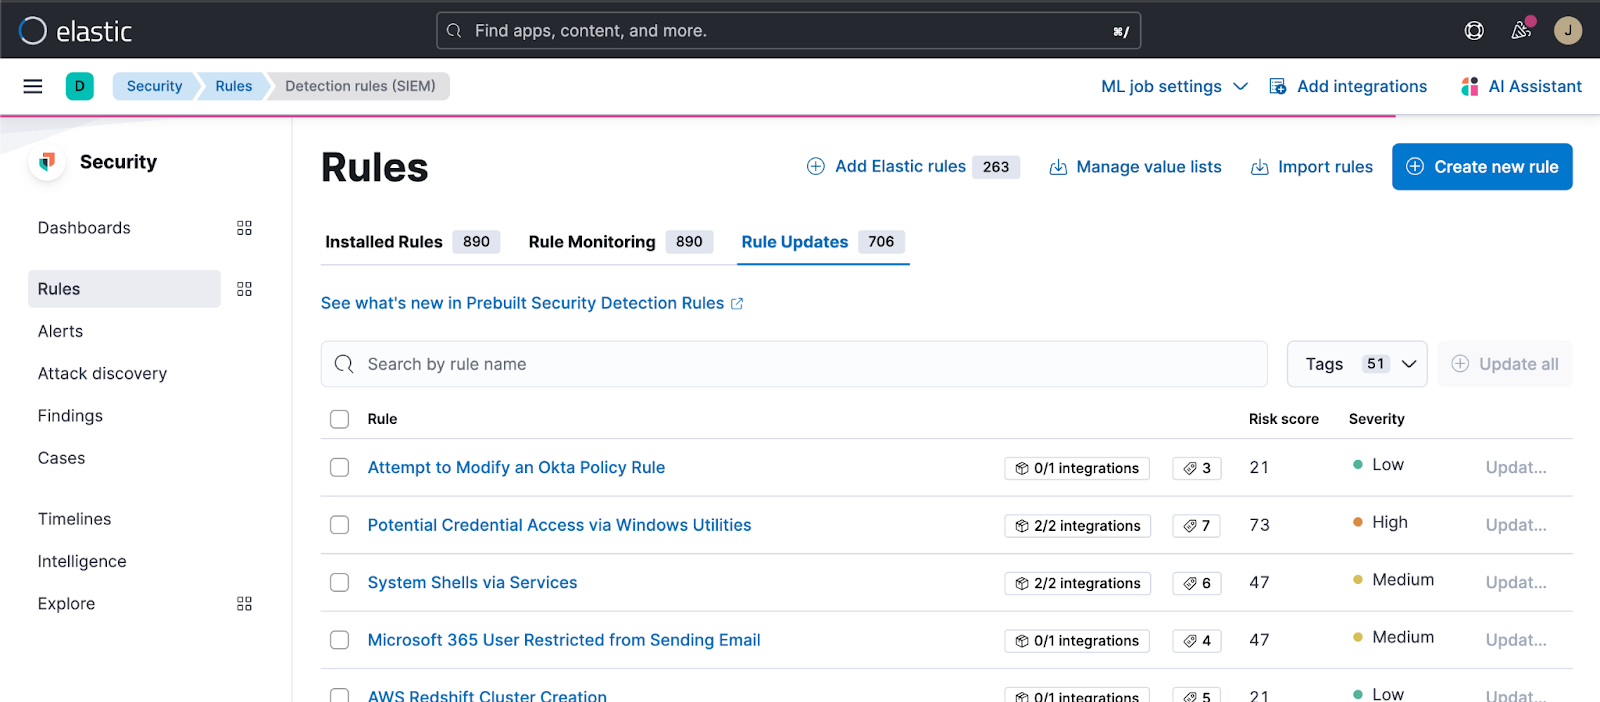Click the Import rules icon

pyautogui.click(x=1259, y=167)
